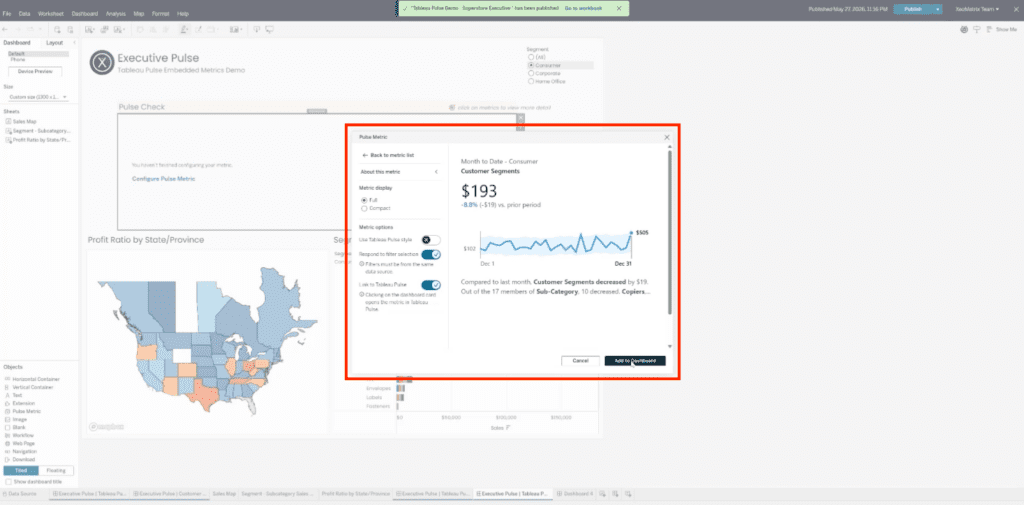Screen dimensions: 1024x505
Task: Open the Format menu
Action: [160, 13]
